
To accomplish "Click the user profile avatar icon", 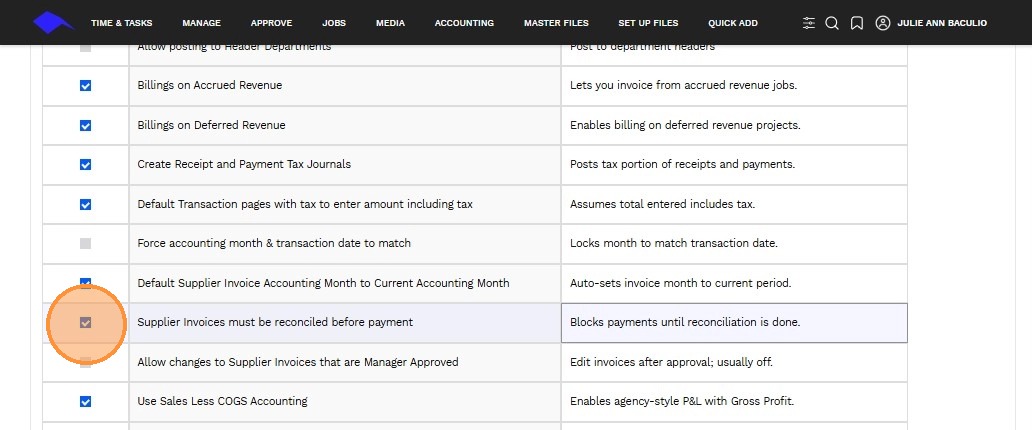I will (x=882, y=23).
